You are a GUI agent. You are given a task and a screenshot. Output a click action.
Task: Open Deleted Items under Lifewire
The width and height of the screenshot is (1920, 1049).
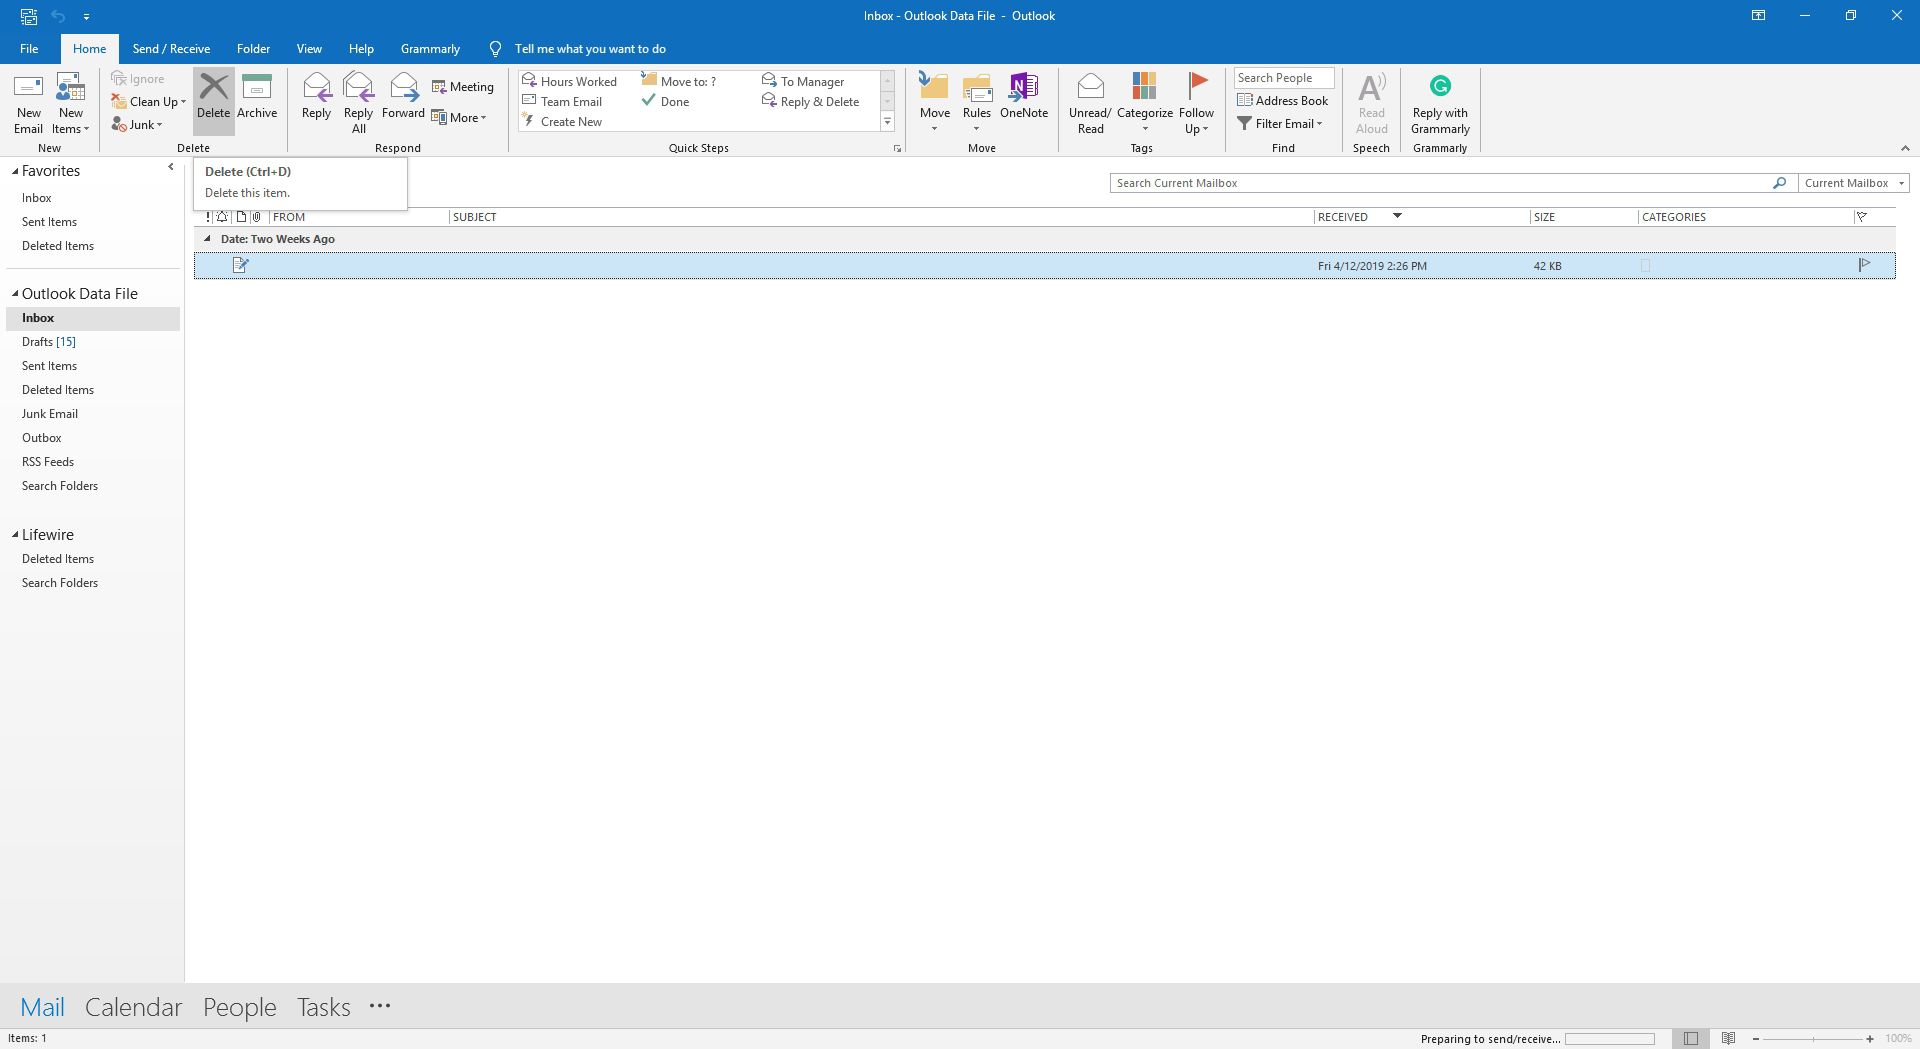[57, 559]
